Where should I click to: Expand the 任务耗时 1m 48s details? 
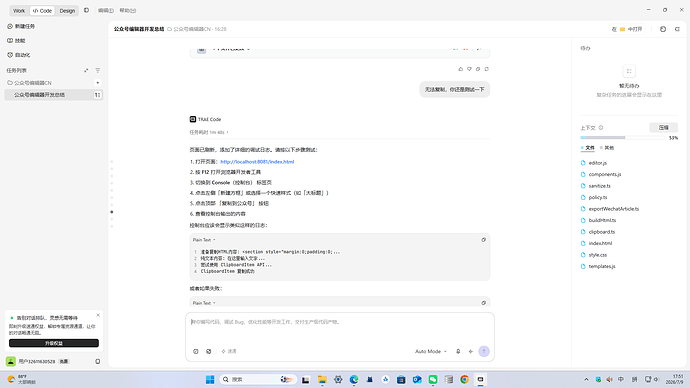209,132
